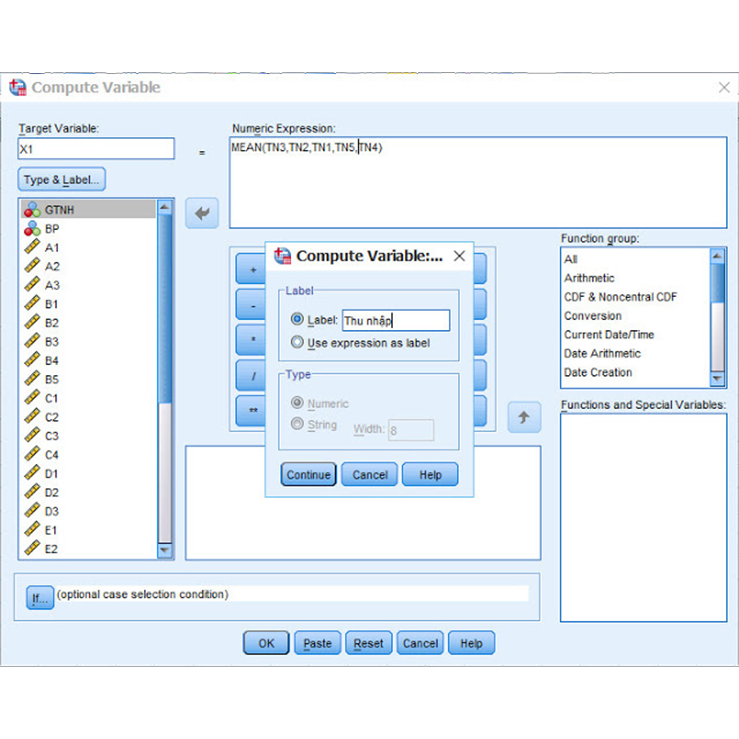Select the Numeric type radio button
The height and width of the screenshot is (739, 739).
tap(297, 402)
